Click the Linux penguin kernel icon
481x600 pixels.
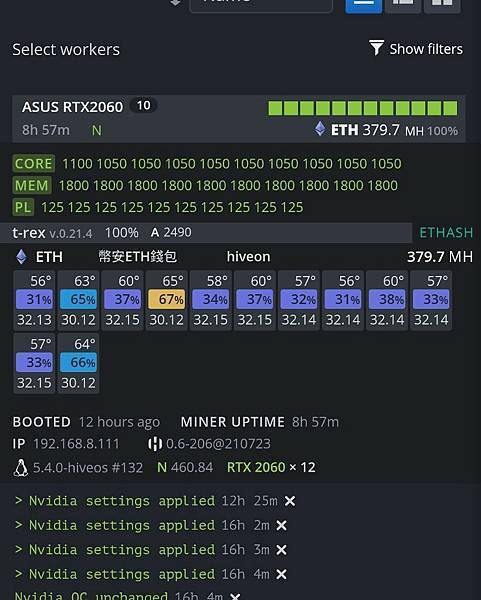pyautogui.click(x=21, y=467)
